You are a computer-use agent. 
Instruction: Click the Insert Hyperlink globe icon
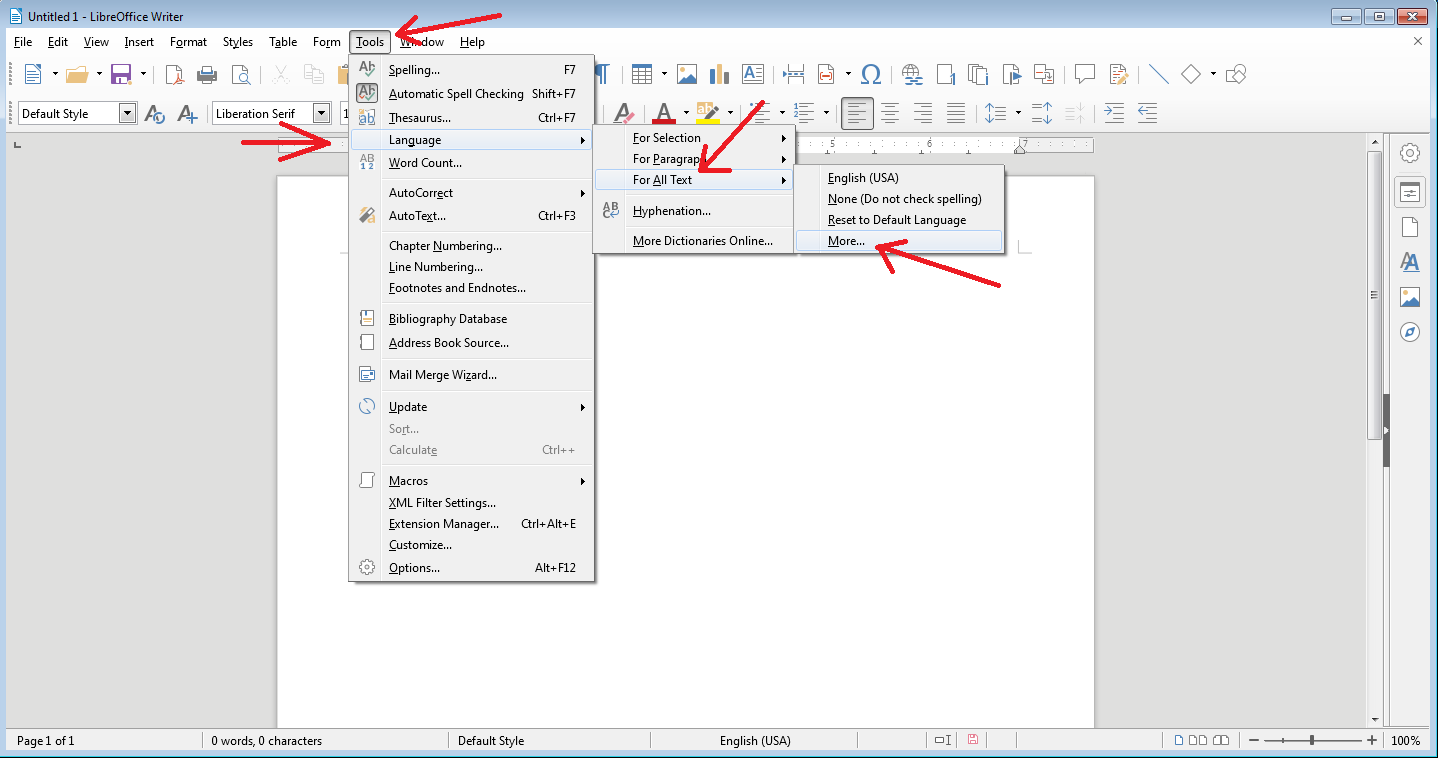pos(912,74)
